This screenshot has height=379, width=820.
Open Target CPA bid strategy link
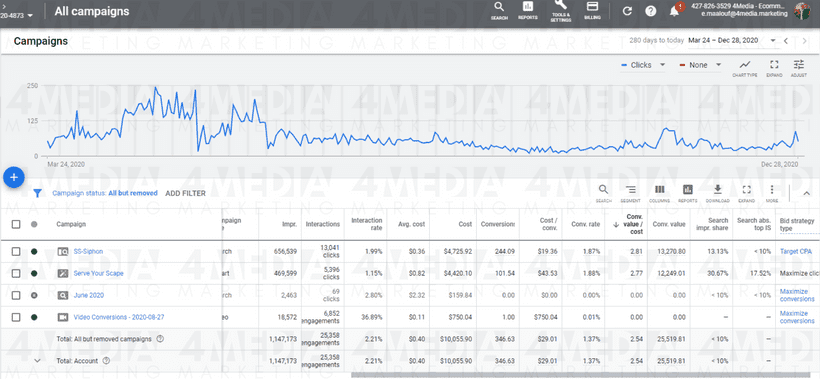click(796, 251)
